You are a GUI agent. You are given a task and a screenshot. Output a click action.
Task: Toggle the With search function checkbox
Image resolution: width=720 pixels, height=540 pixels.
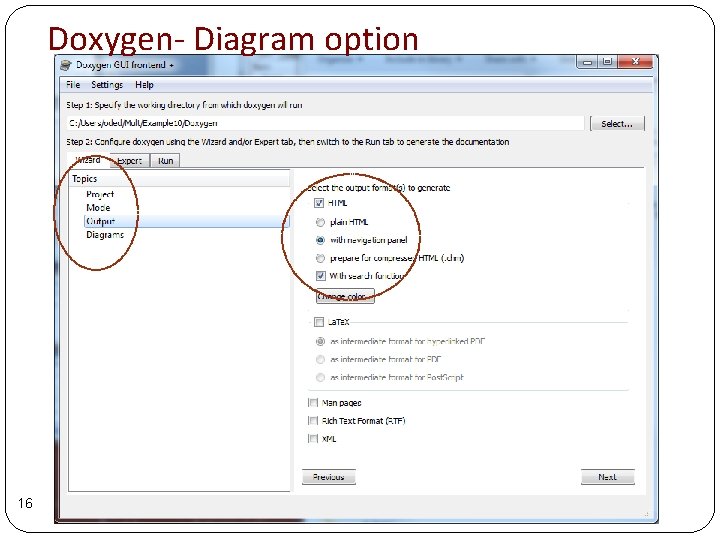pyautogui.click(x=321, y=276)
